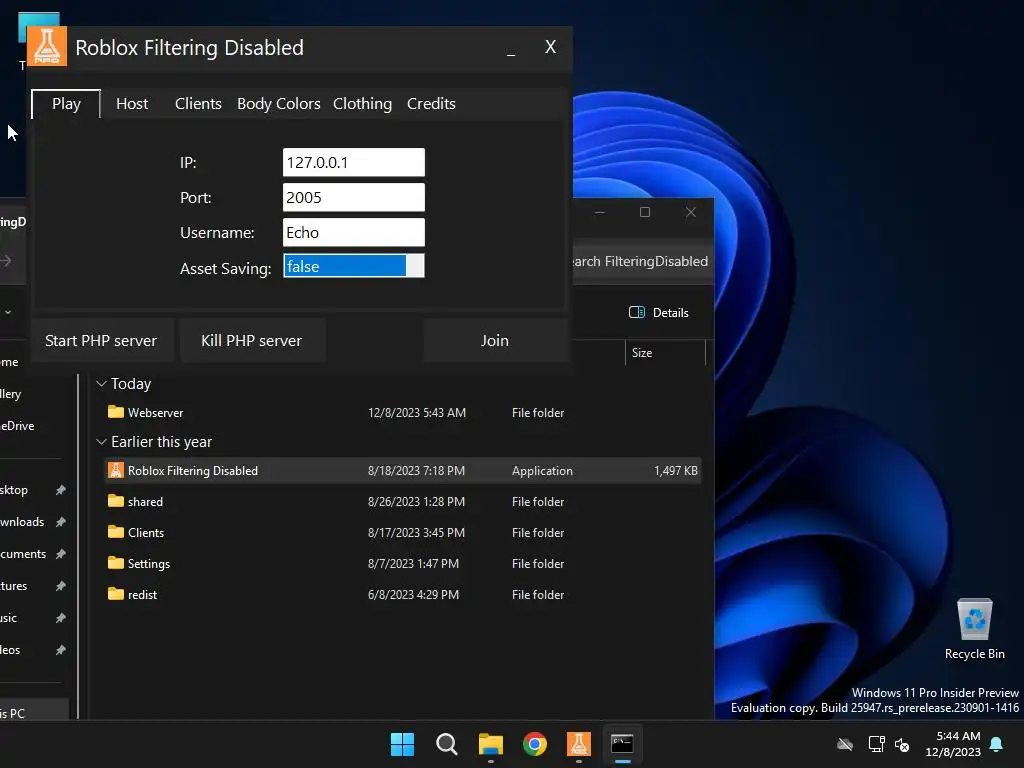Open the Asset Saving dropdown
Image resolution: width=1024 pixels, height=768 pixels.
click(x=353, y=266)
